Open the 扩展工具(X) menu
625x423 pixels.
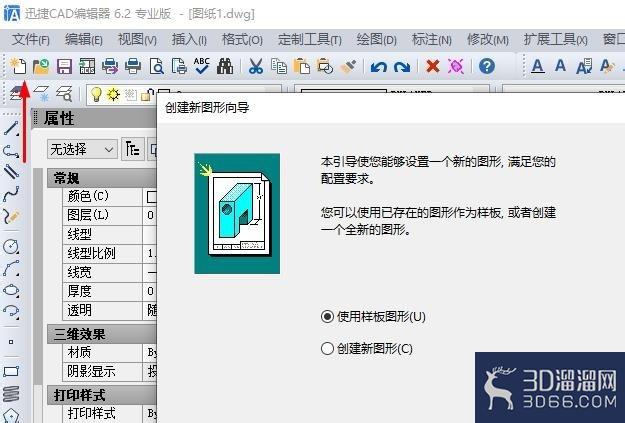point(555,40)
